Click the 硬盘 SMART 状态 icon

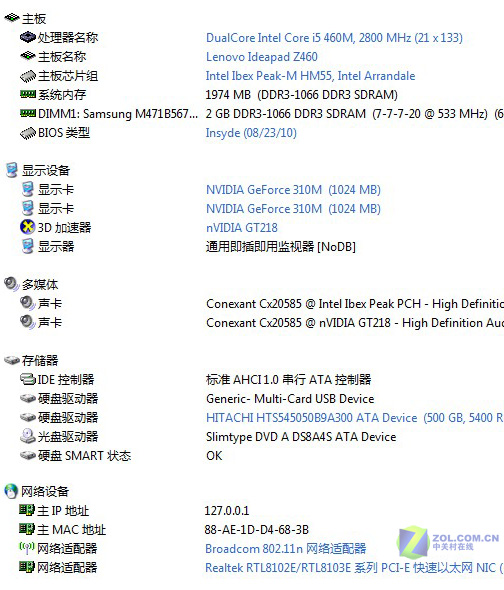(28, 455)
